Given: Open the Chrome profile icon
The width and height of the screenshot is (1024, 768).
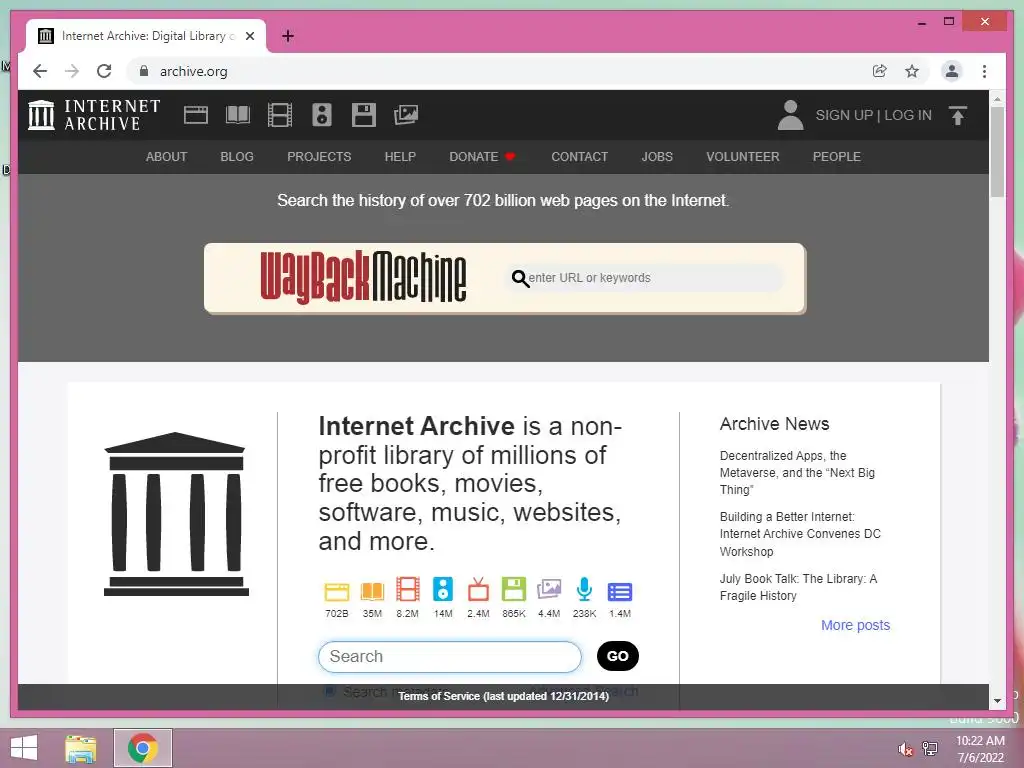Looking at the screenshot, I should tap(952, 71).
